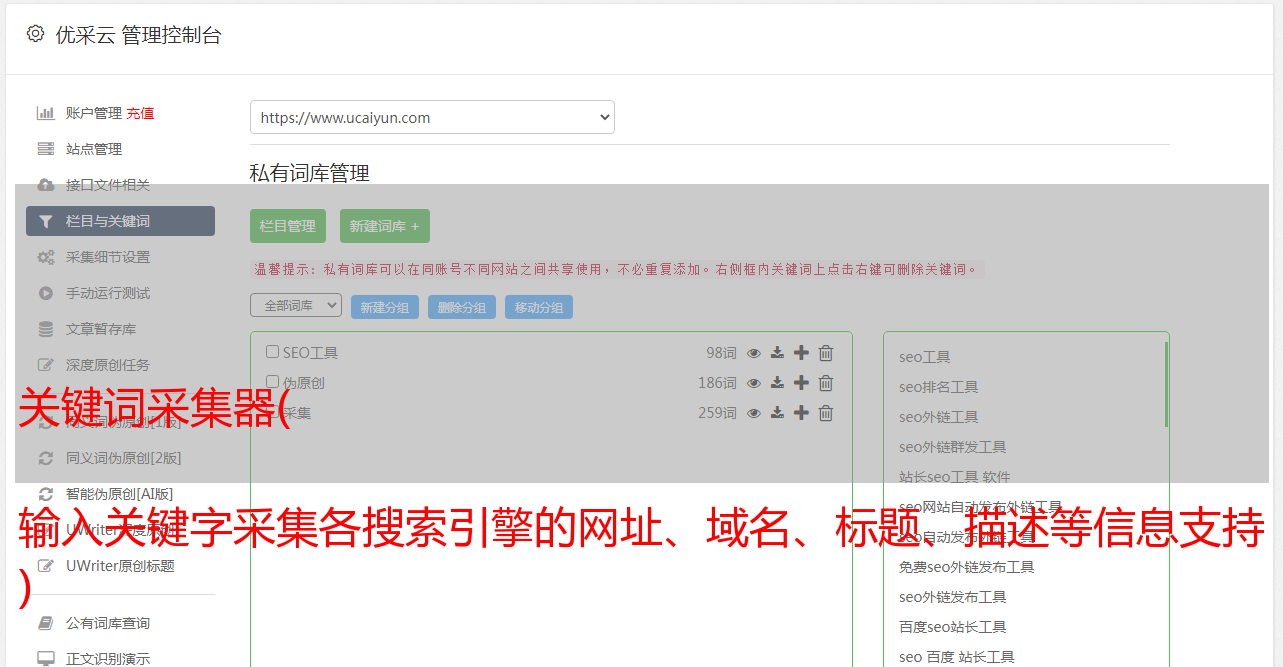This screenshot has height=667, width=1283.
Task: Click the 移动分组 button
Action: tap(539, 307)
